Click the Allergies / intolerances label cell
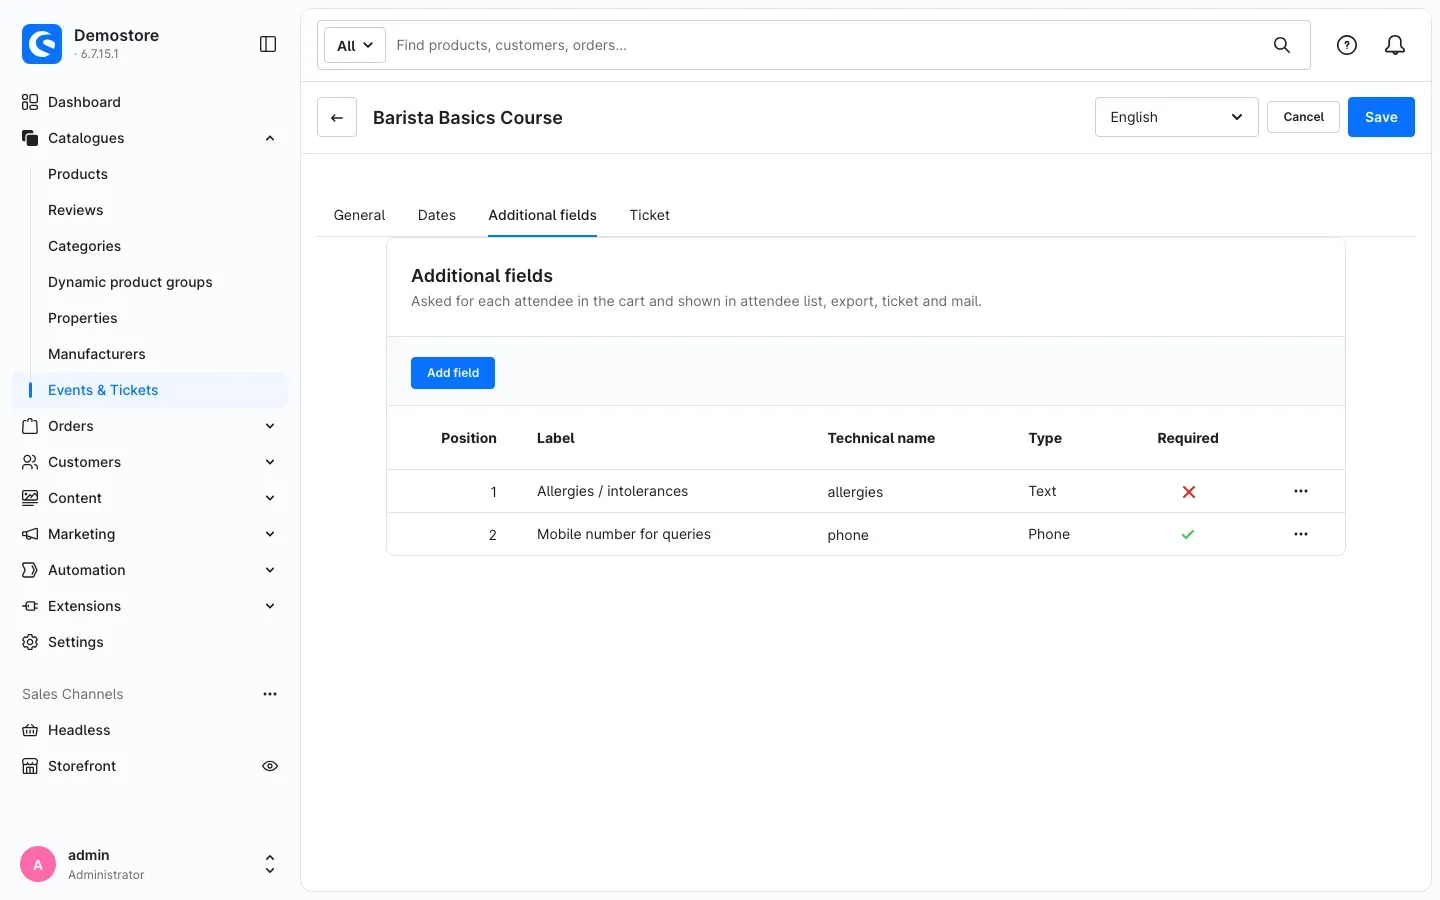The image size is (1440, 900). point(612,491)
